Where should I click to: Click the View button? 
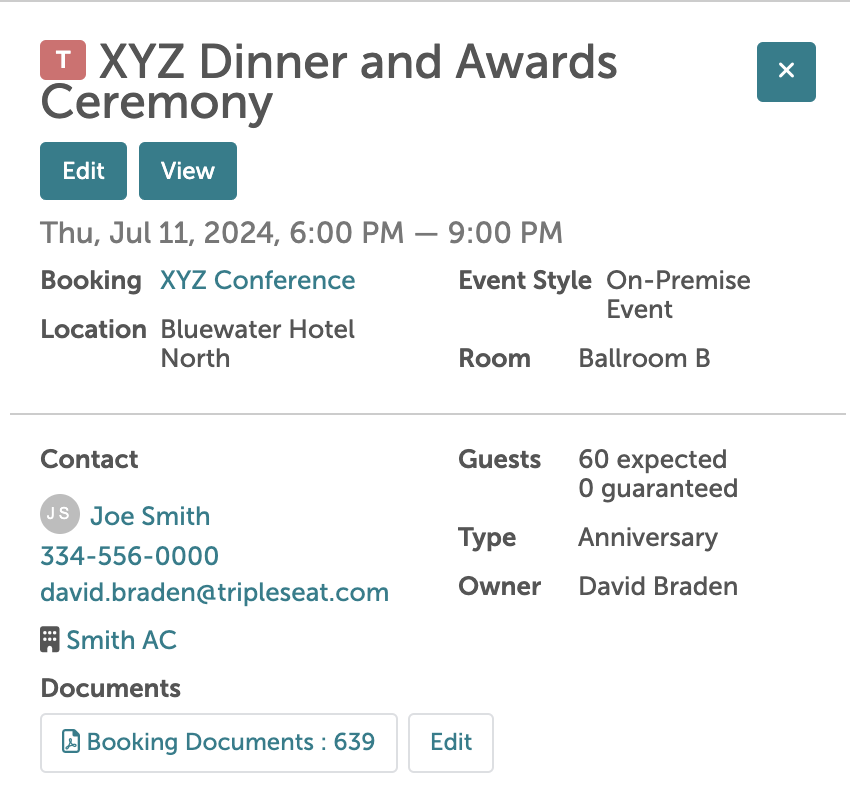(x=188, y=171)
